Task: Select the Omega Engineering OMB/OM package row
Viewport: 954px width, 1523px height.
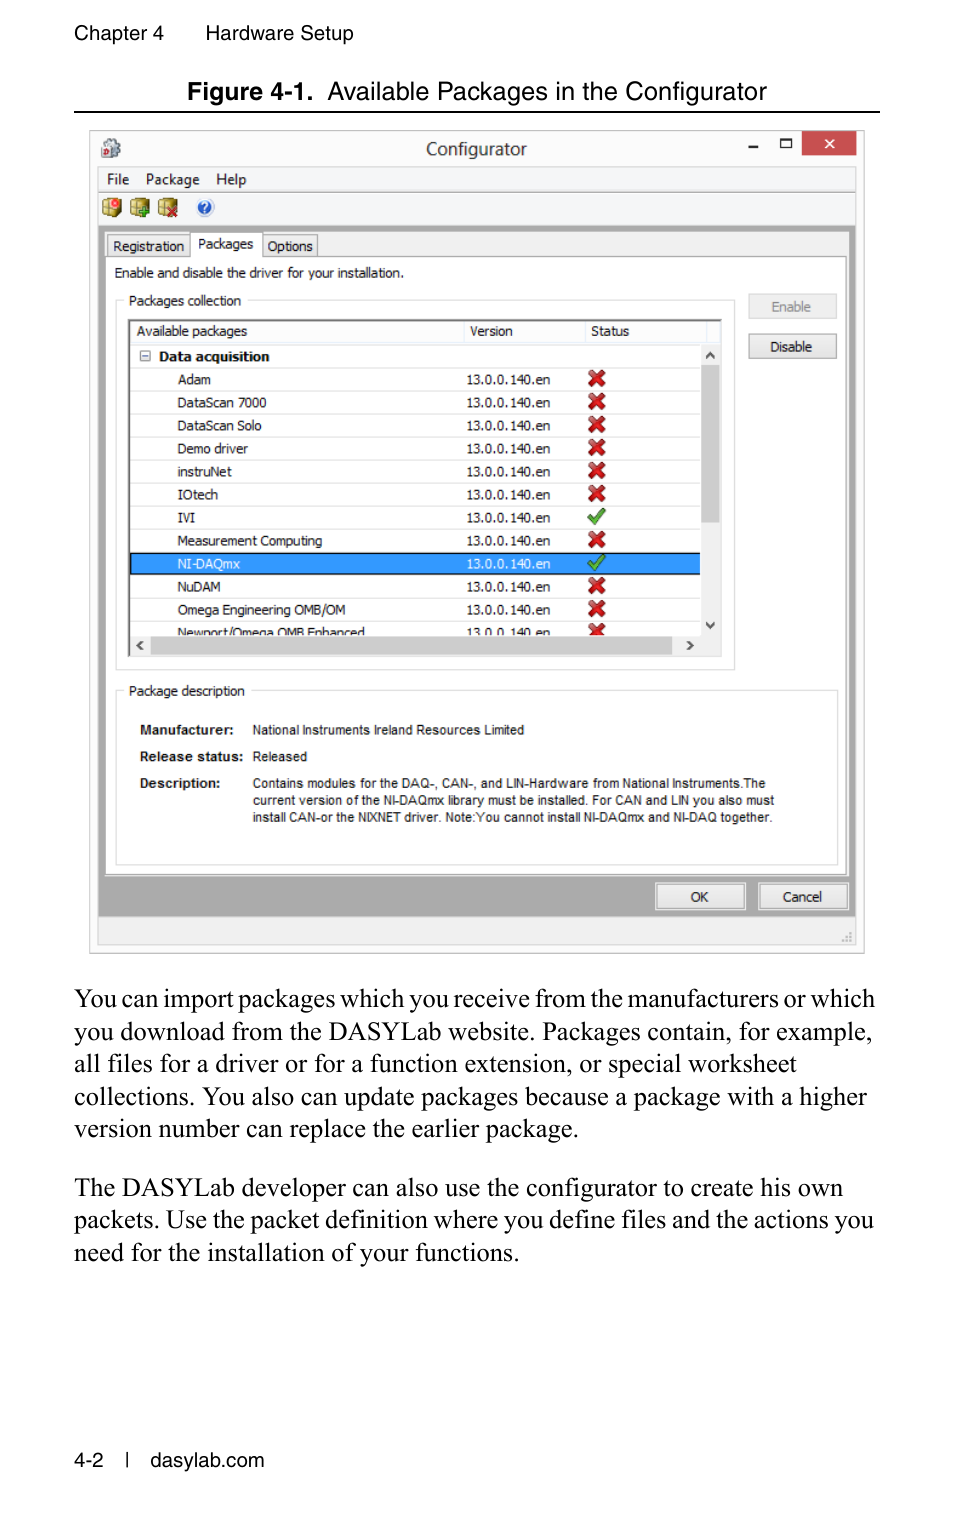Action: tap(415, 609)
